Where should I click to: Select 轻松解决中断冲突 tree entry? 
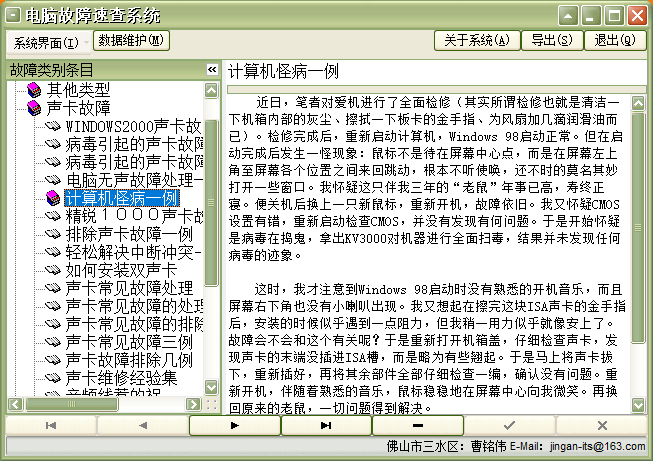(135, 252)
